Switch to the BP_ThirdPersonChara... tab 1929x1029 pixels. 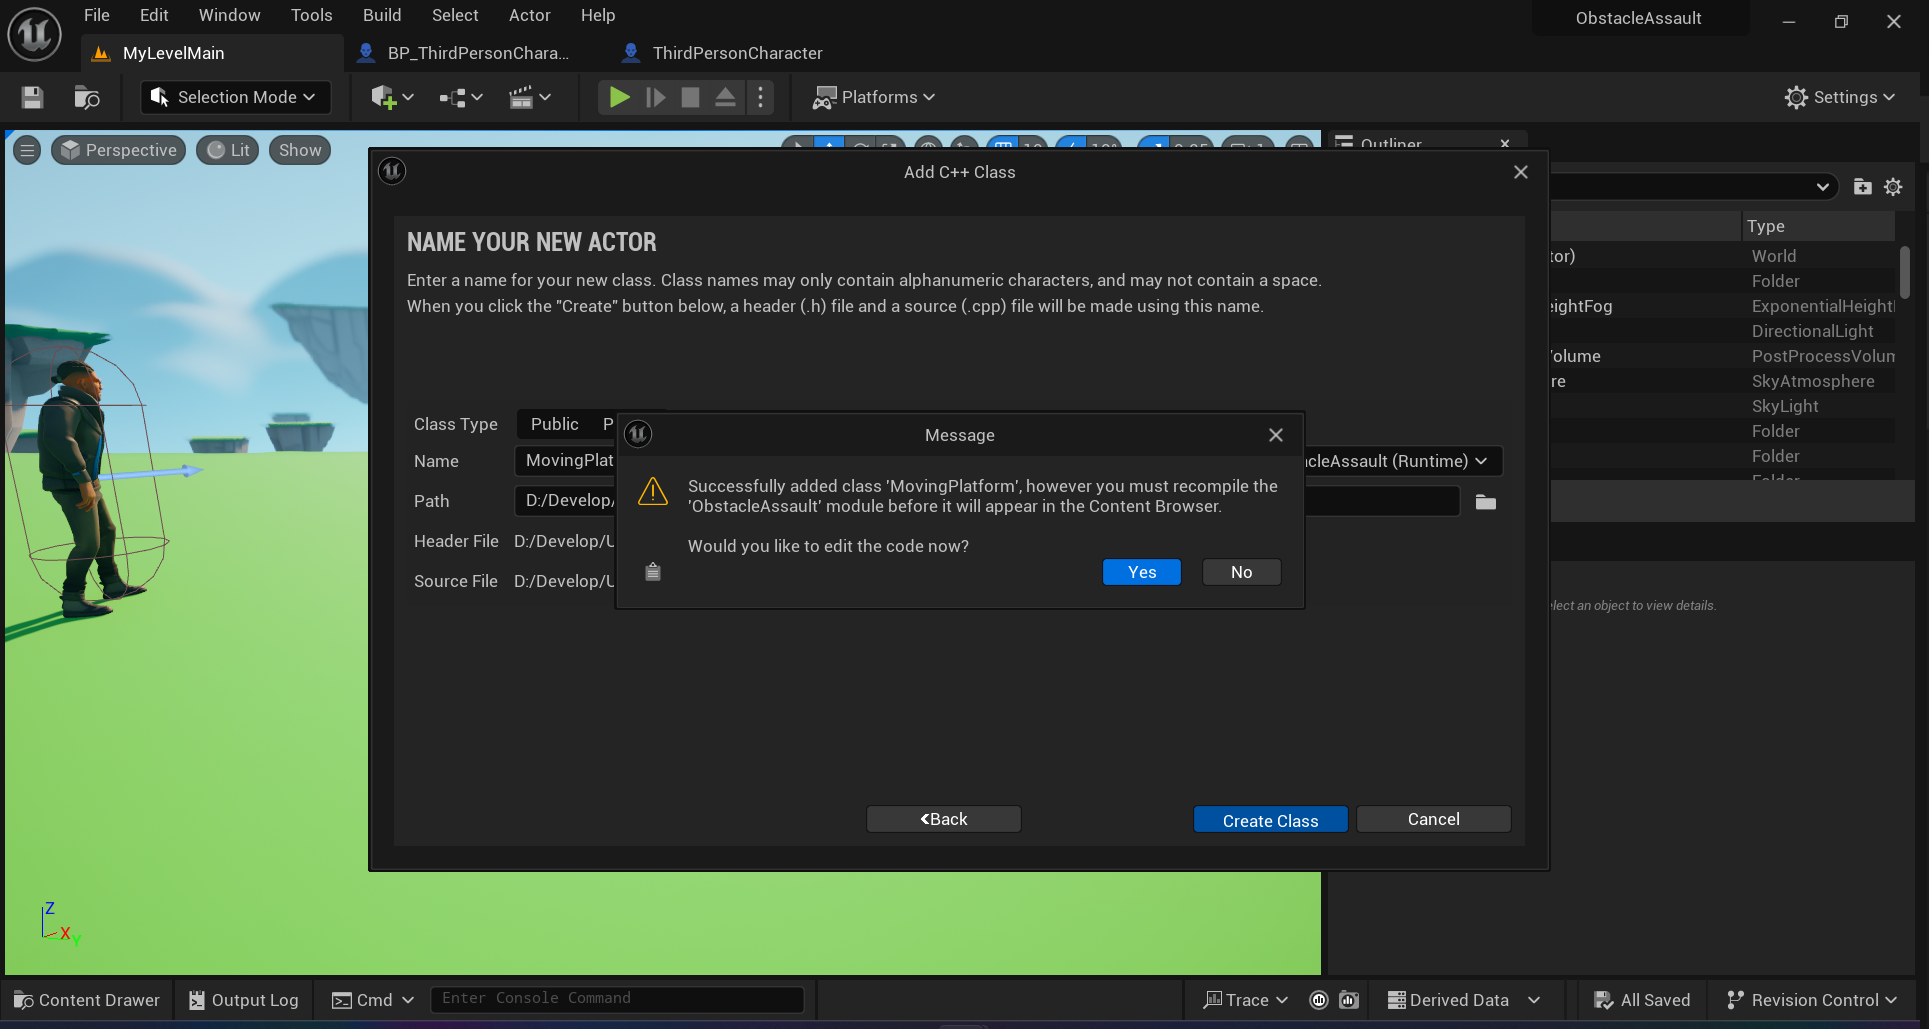coord(466,53)
